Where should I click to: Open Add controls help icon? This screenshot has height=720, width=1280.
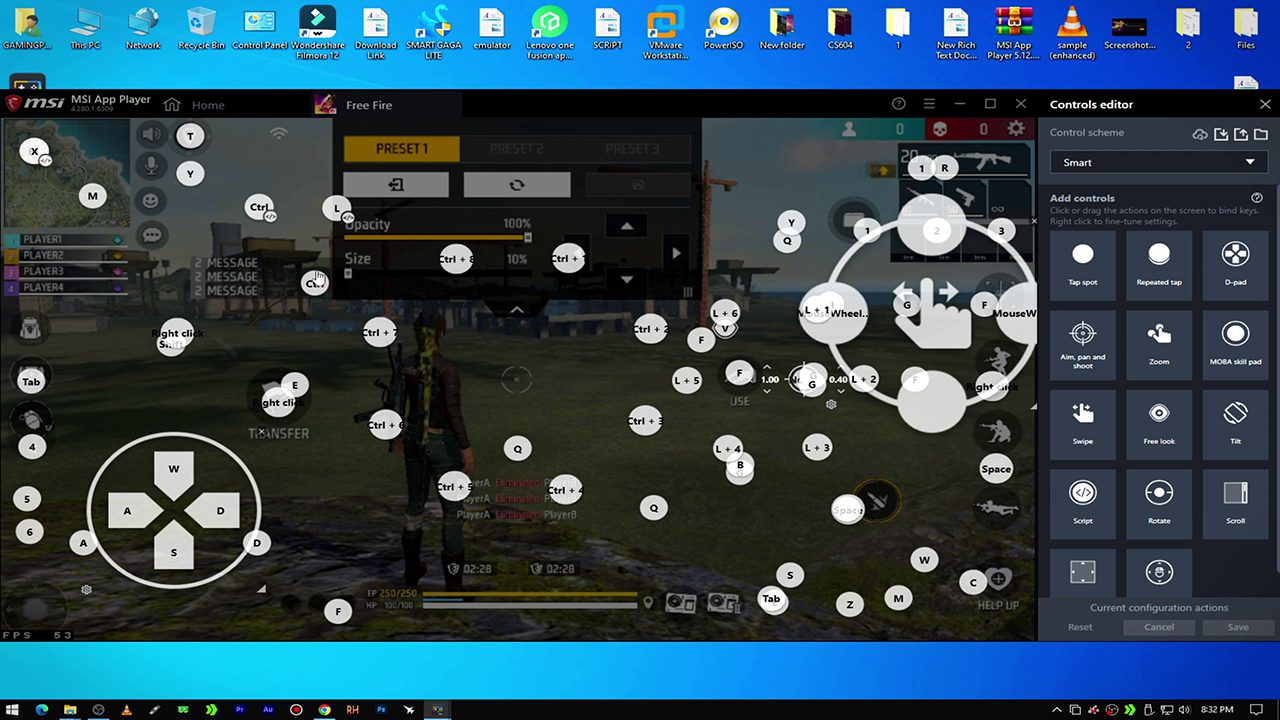click(x=1257, y=198)
